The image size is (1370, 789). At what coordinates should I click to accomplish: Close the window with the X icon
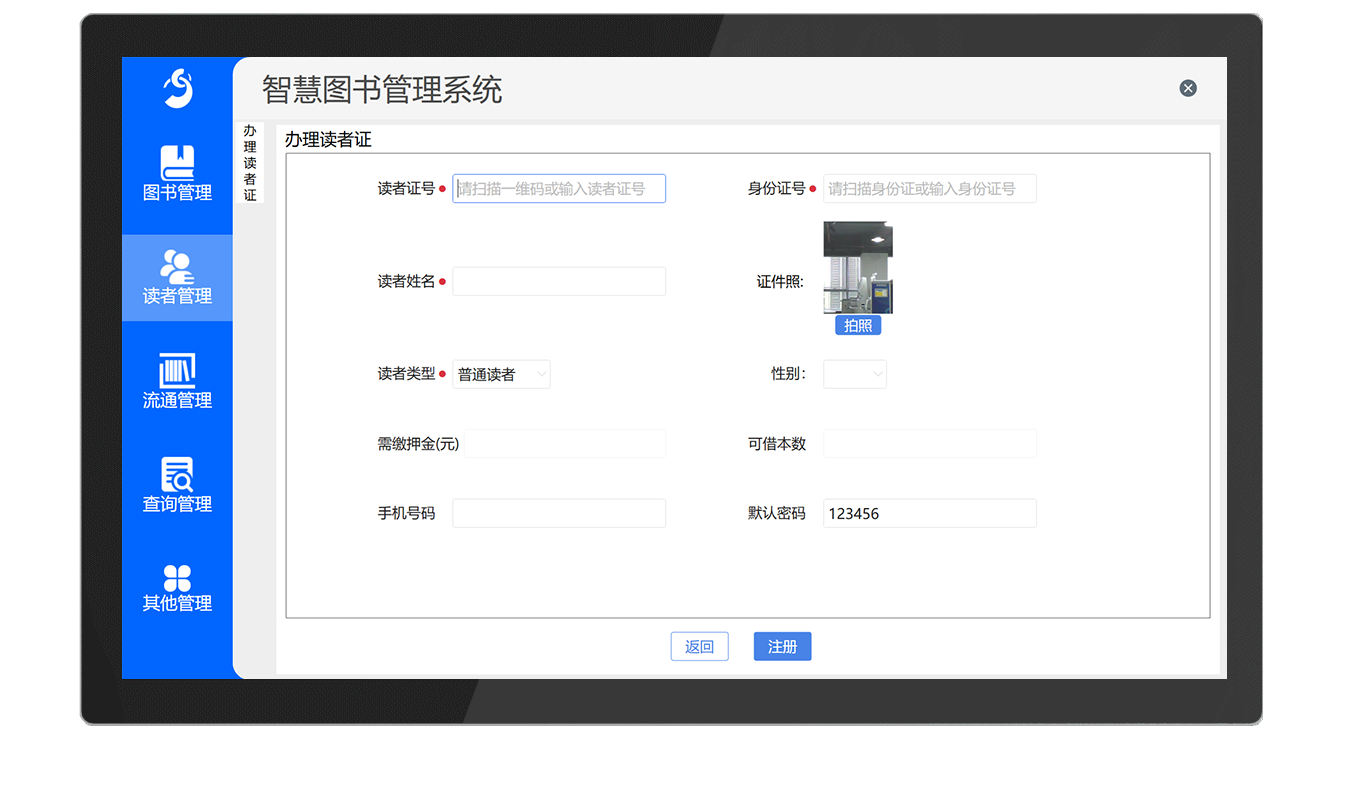click(1188, 88)
